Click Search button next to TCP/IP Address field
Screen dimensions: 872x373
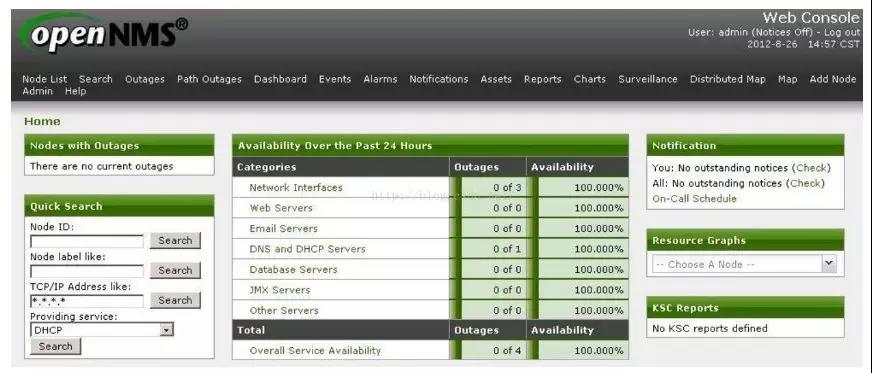coord(175,300)
